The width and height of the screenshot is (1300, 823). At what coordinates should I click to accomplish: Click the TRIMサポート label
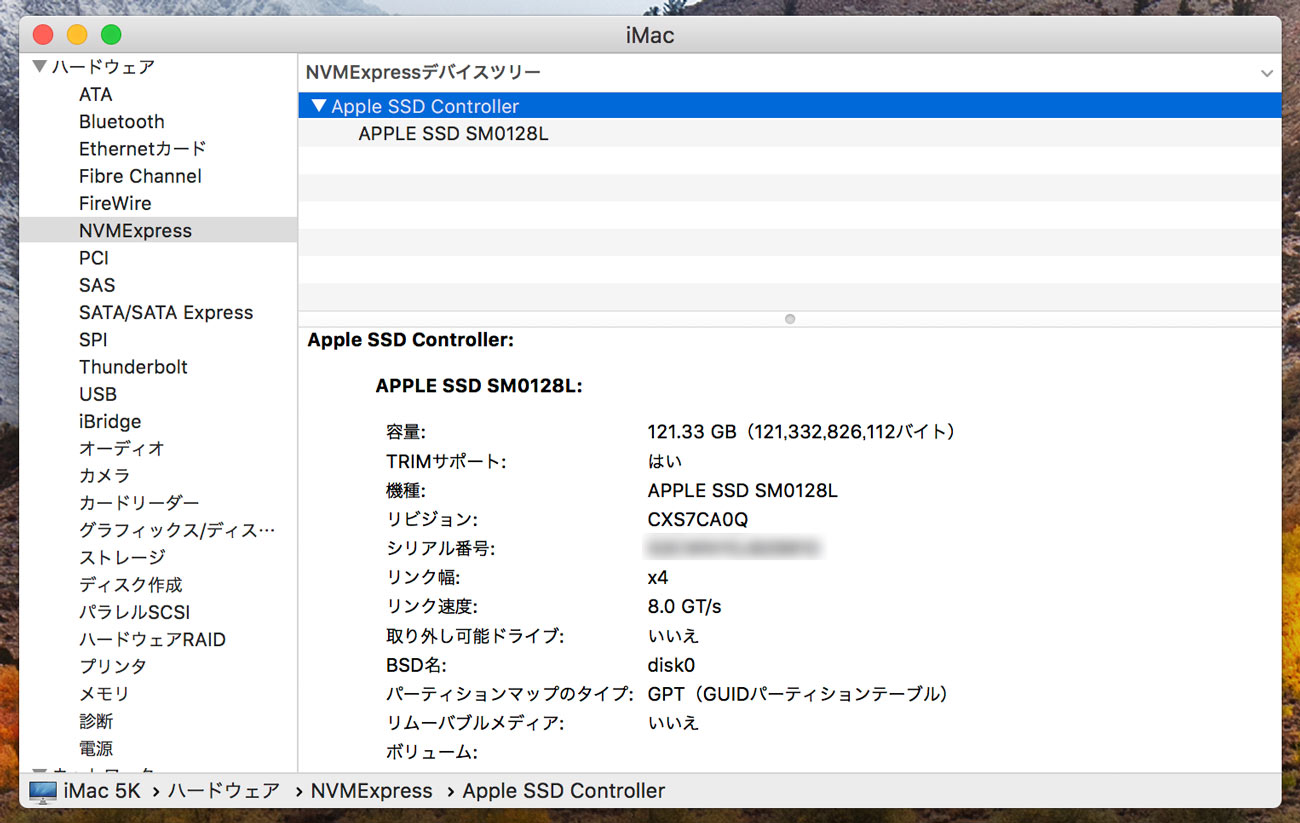pos(446,462)
